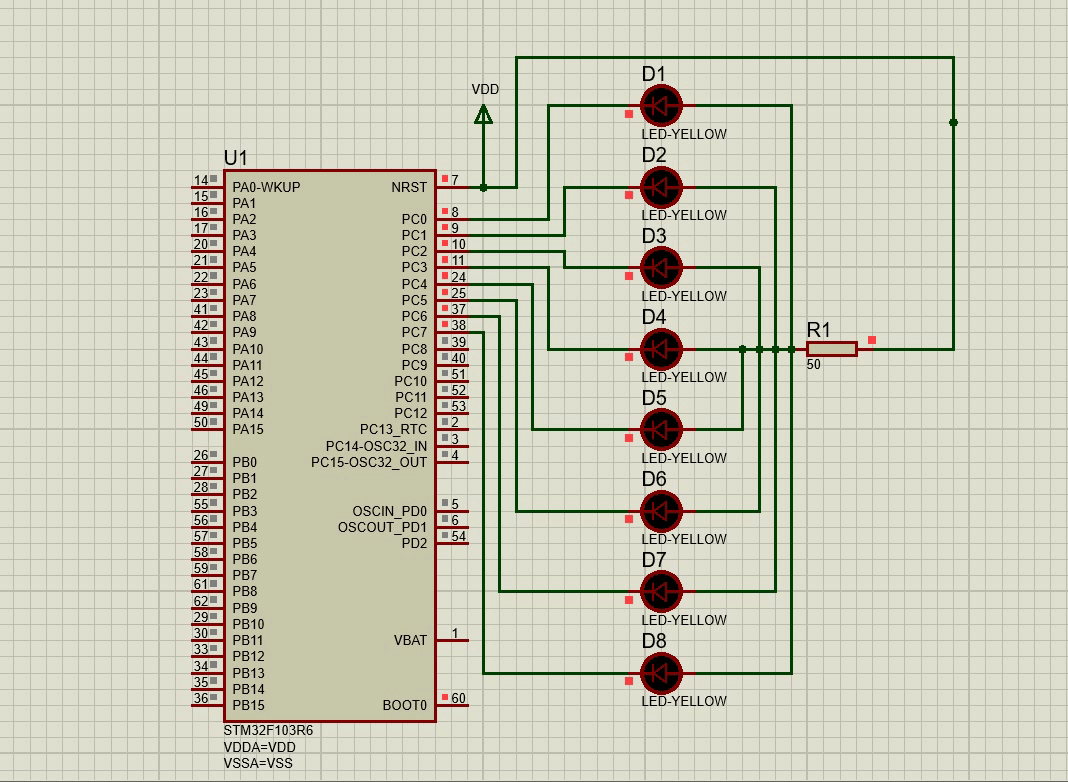1068x782 pixels.
Task: Select the D5 LED symbol
Action: (x=661, y=430)
